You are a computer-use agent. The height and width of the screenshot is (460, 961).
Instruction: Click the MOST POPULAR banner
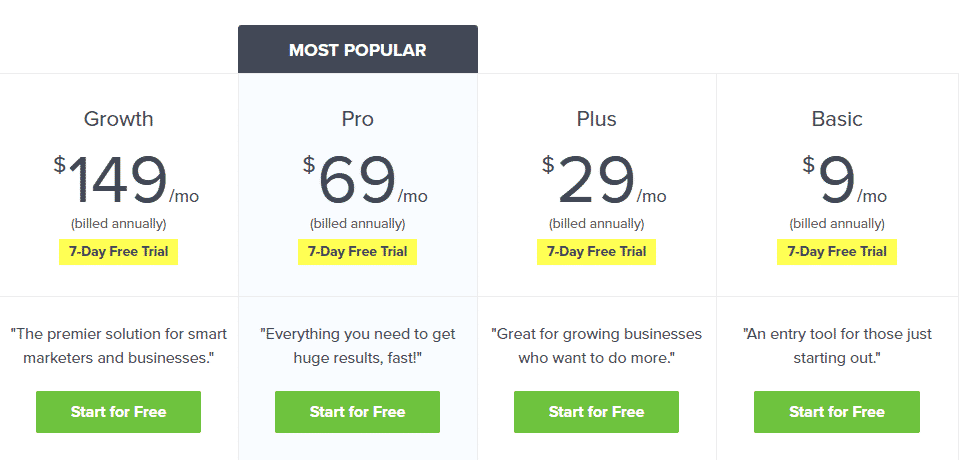click(x=357, y=50)
